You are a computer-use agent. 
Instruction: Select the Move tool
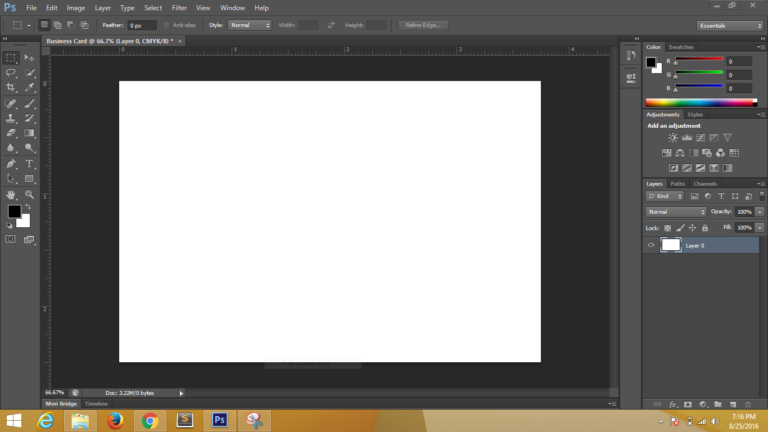coord(29,58)
